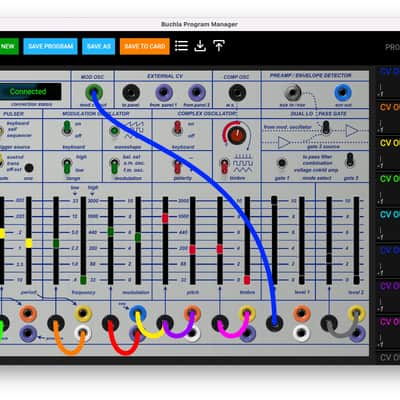Click the pulser 'one' black button
This screenshot has width=400, height=400.
point(29,168)
